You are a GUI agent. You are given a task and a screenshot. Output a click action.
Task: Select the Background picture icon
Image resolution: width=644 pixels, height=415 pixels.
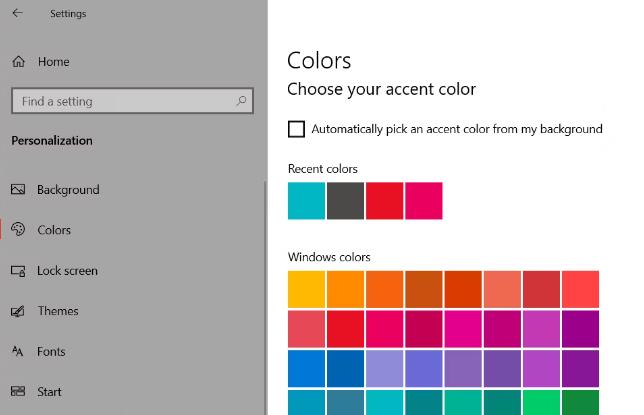18,189
